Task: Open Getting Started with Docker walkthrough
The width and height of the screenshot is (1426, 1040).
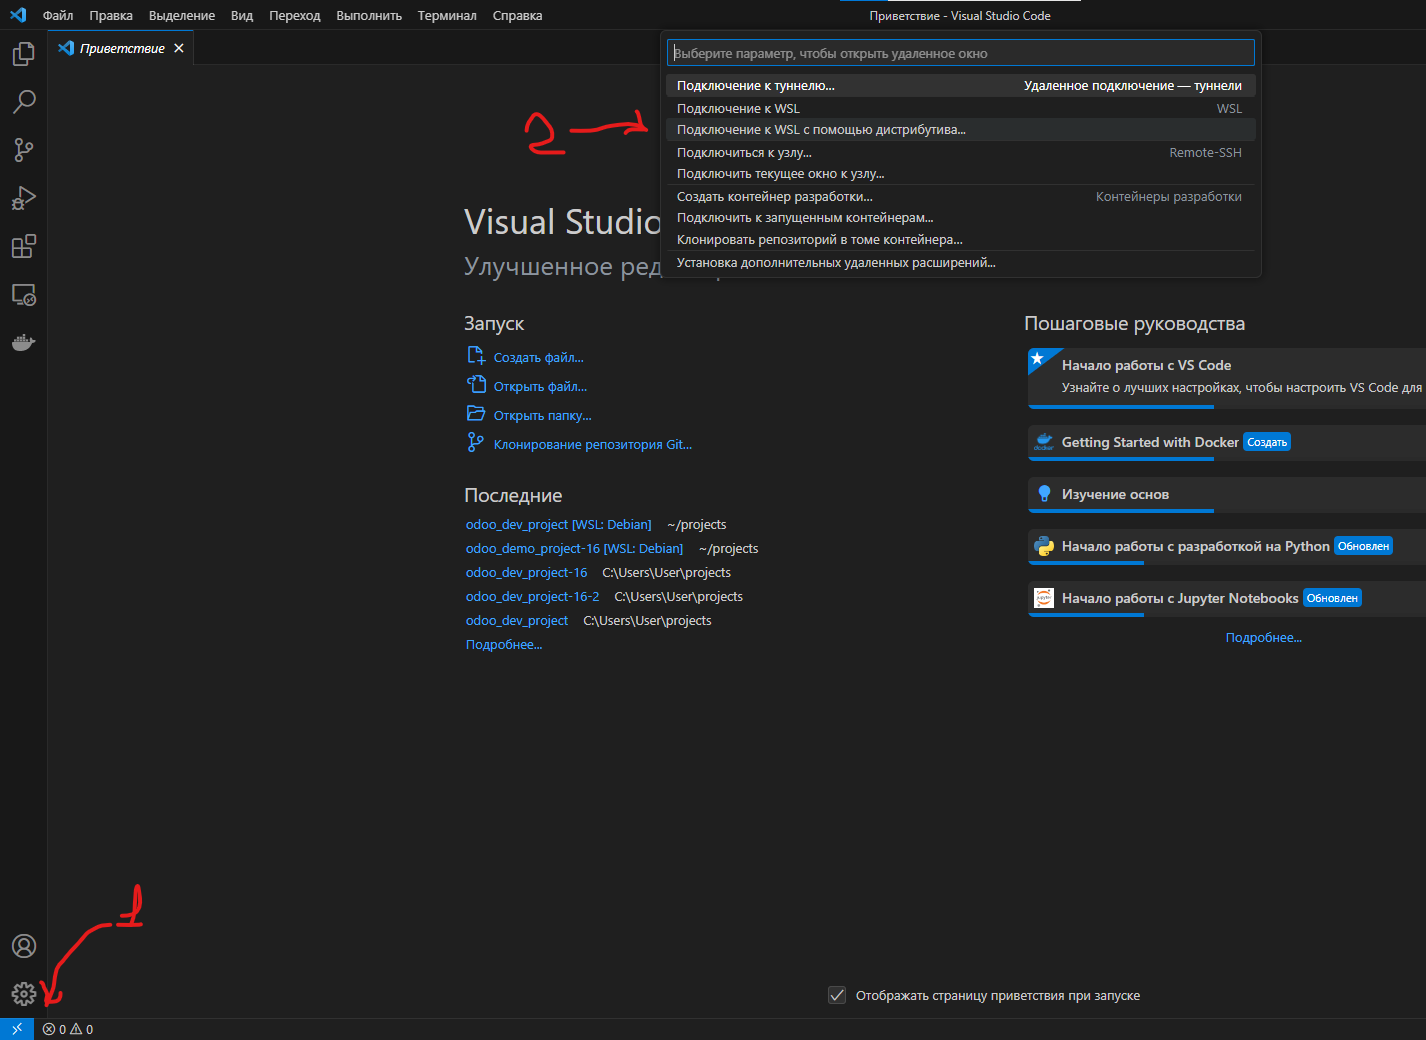Action: point(1227,443)
